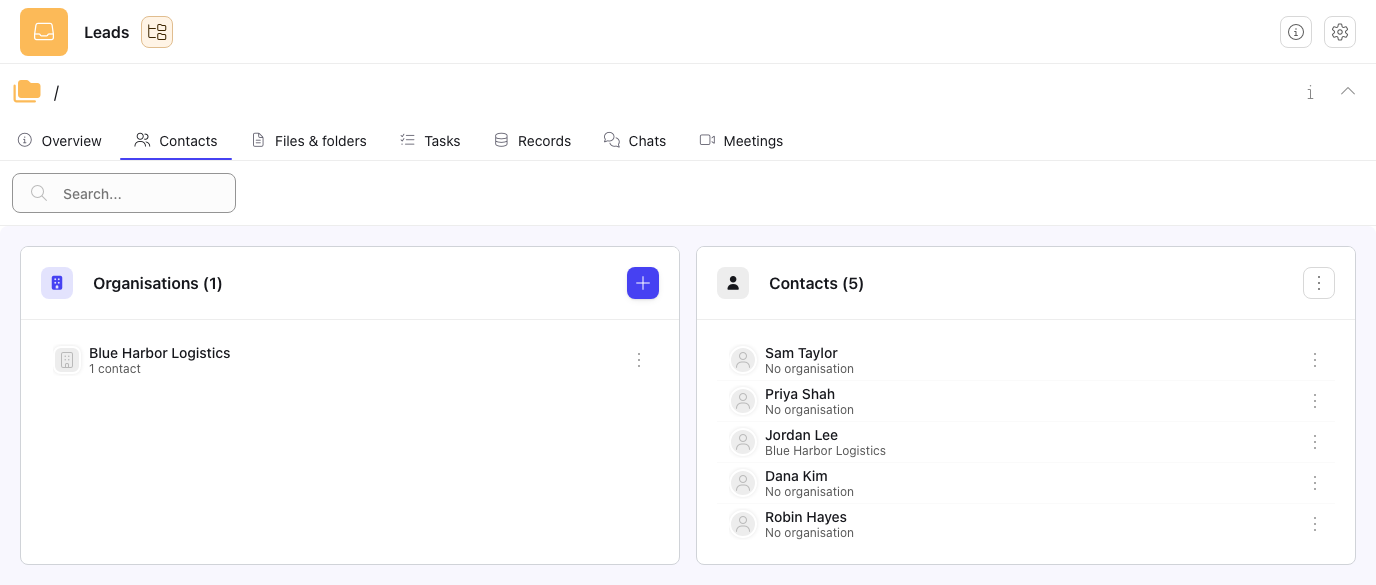Open the Records tab
Image resolution: width=1376 pixels, height=585 pixels.
[x=533, y=141]
